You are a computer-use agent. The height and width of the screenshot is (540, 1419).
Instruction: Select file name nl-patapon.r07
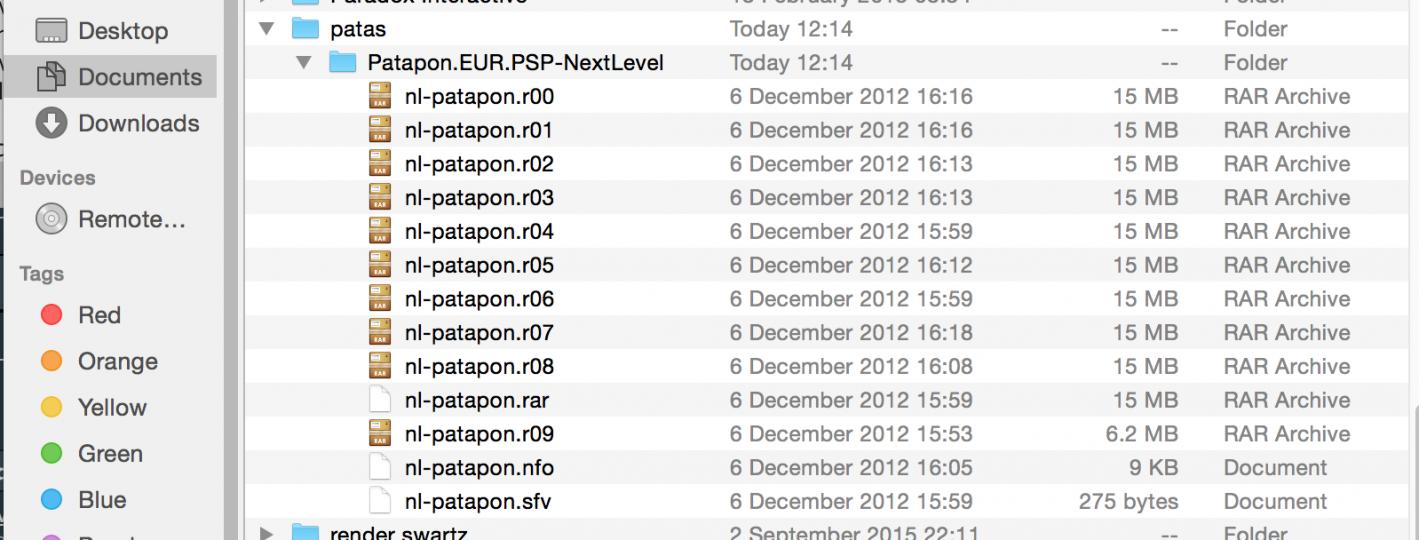(479, 333)
